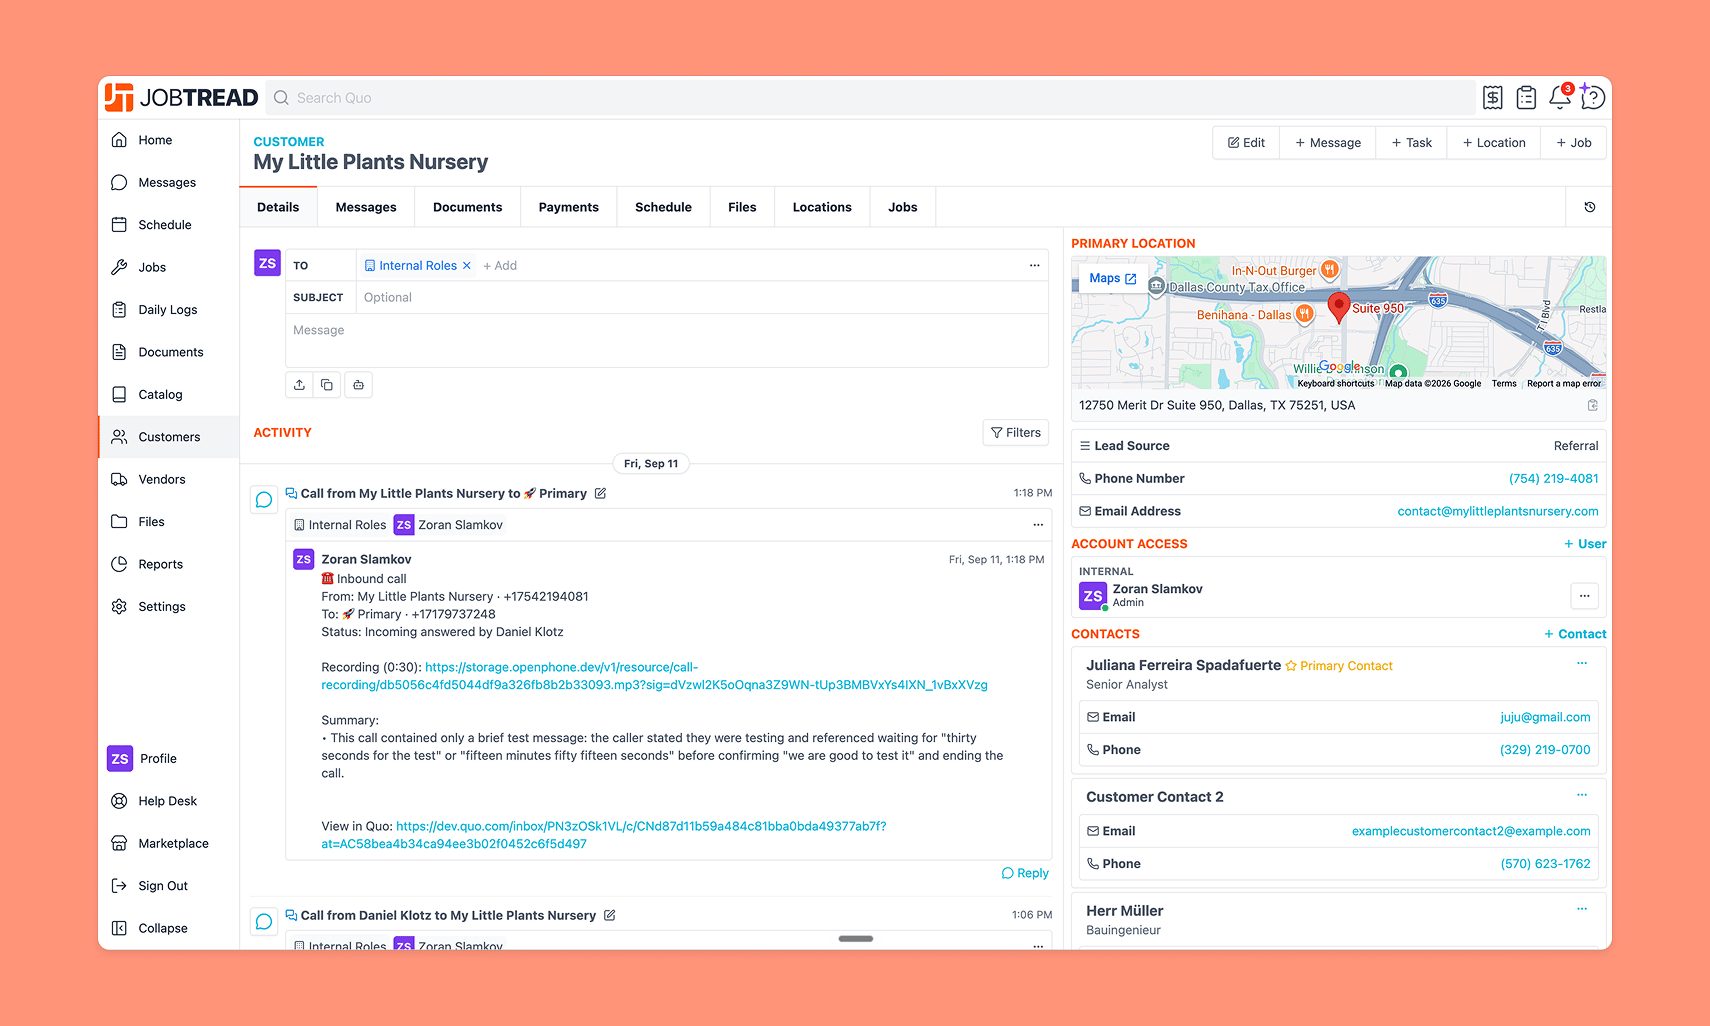The image size is (1710, 1026).
Task: Switch to the Locations tab
Action: (822, 207)
